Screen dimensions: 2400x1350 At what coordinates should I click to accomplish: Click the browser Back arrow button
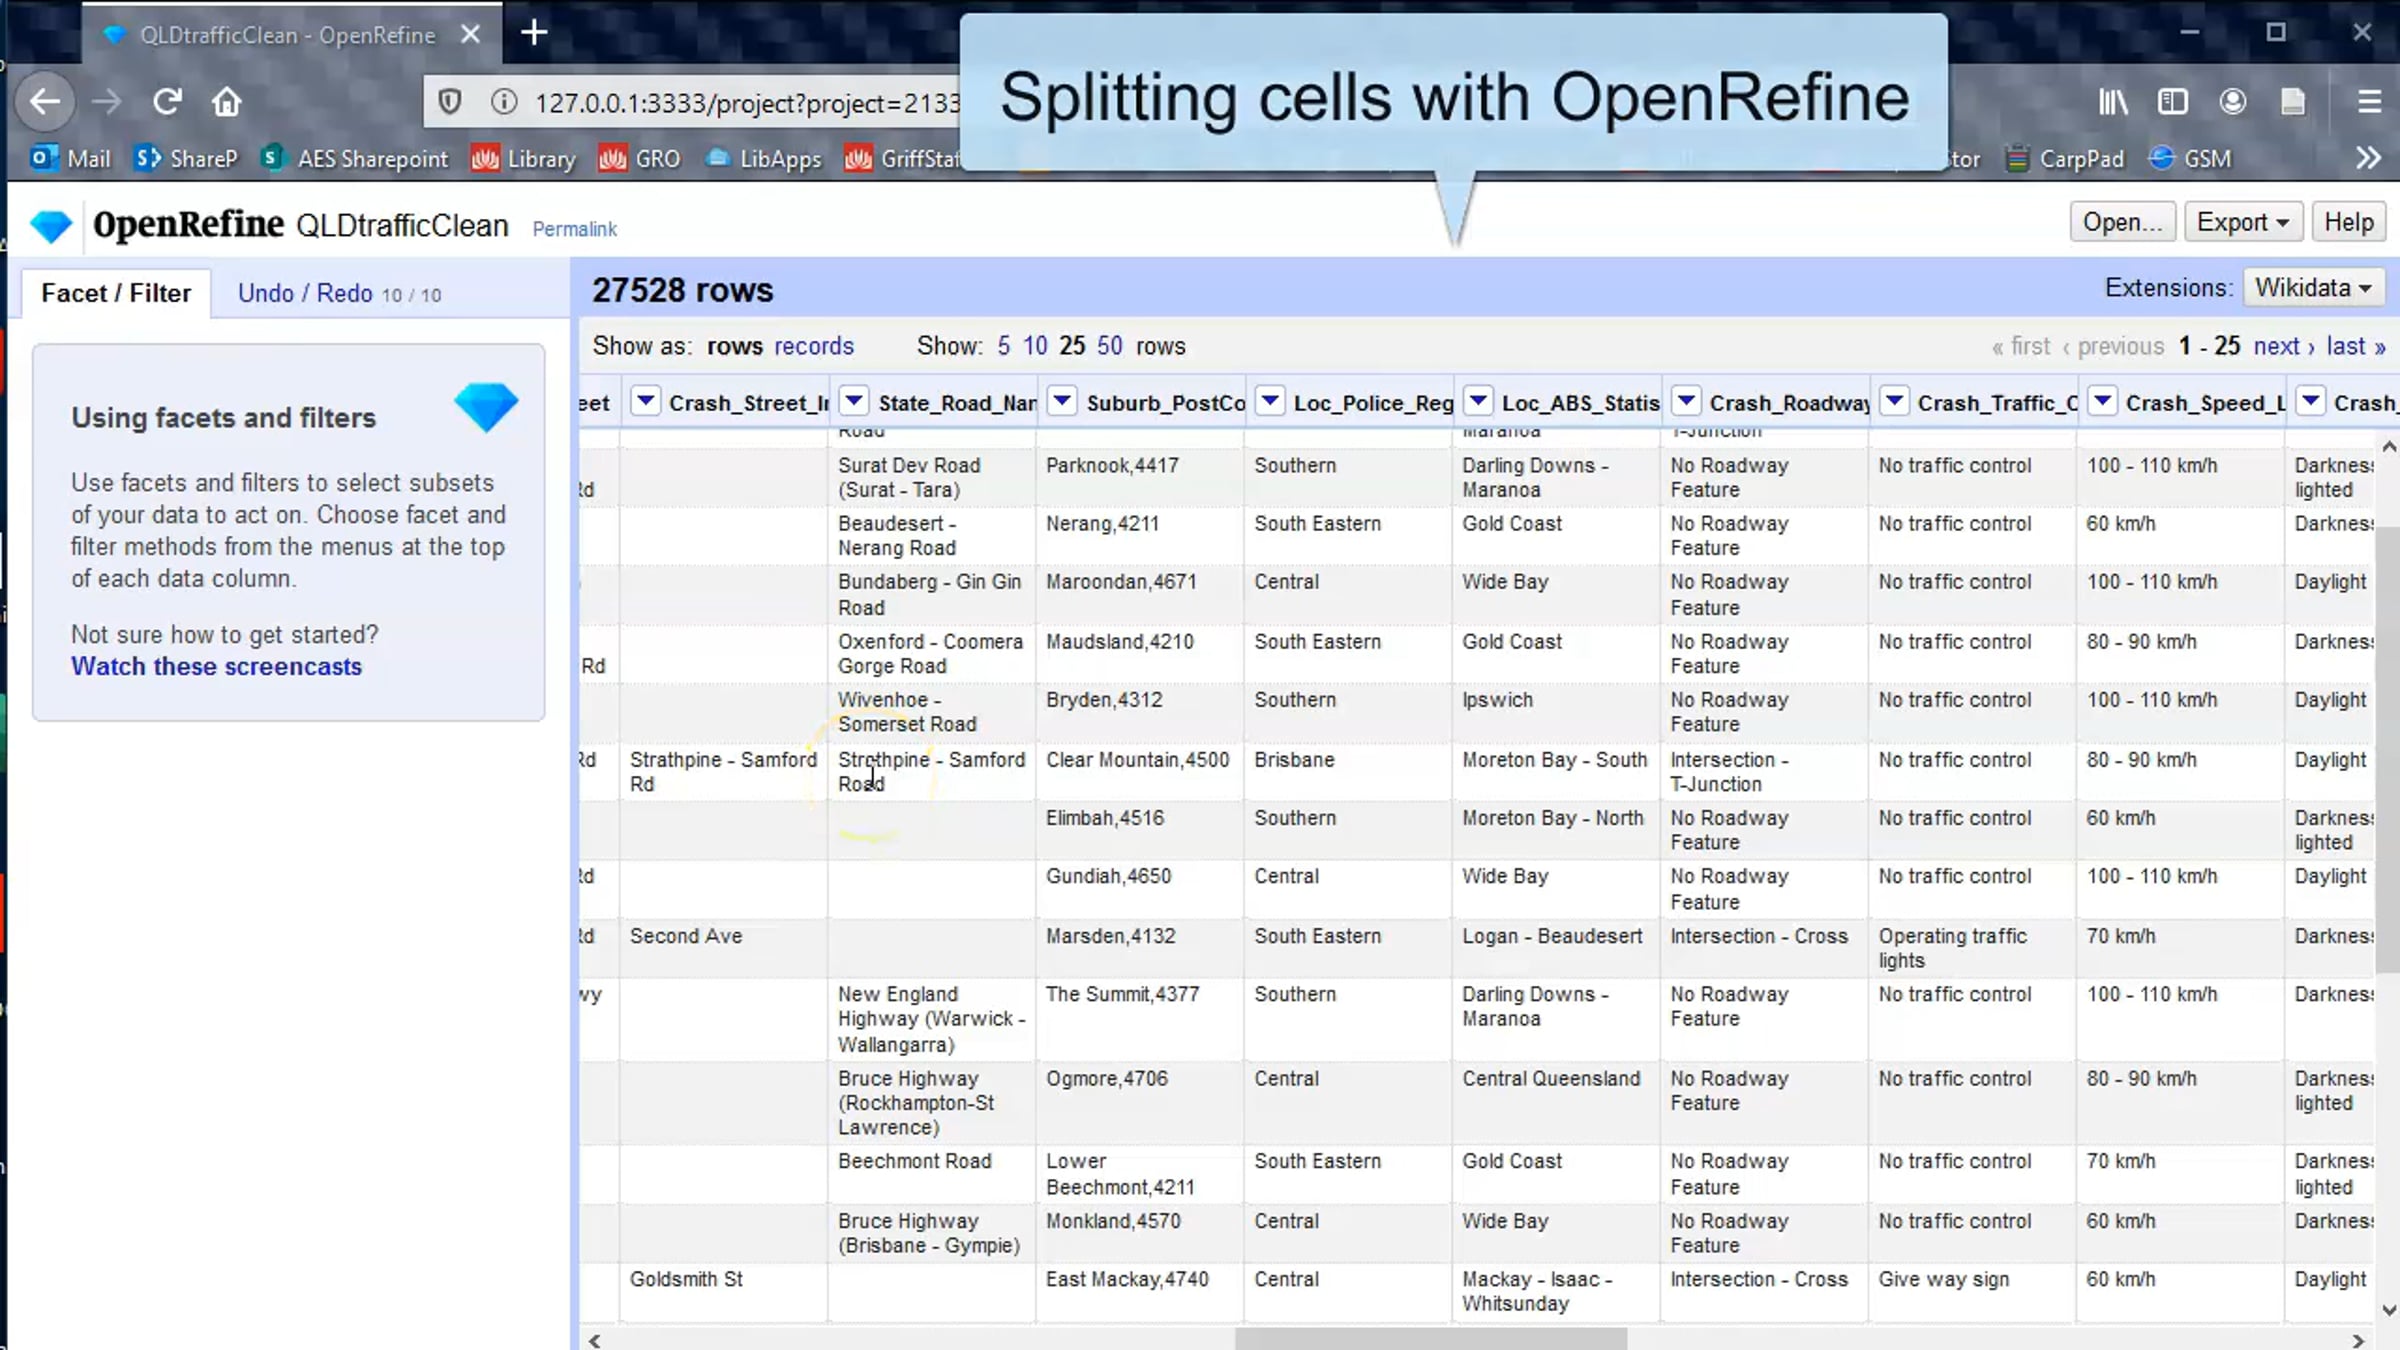click(x=45, y=101)
